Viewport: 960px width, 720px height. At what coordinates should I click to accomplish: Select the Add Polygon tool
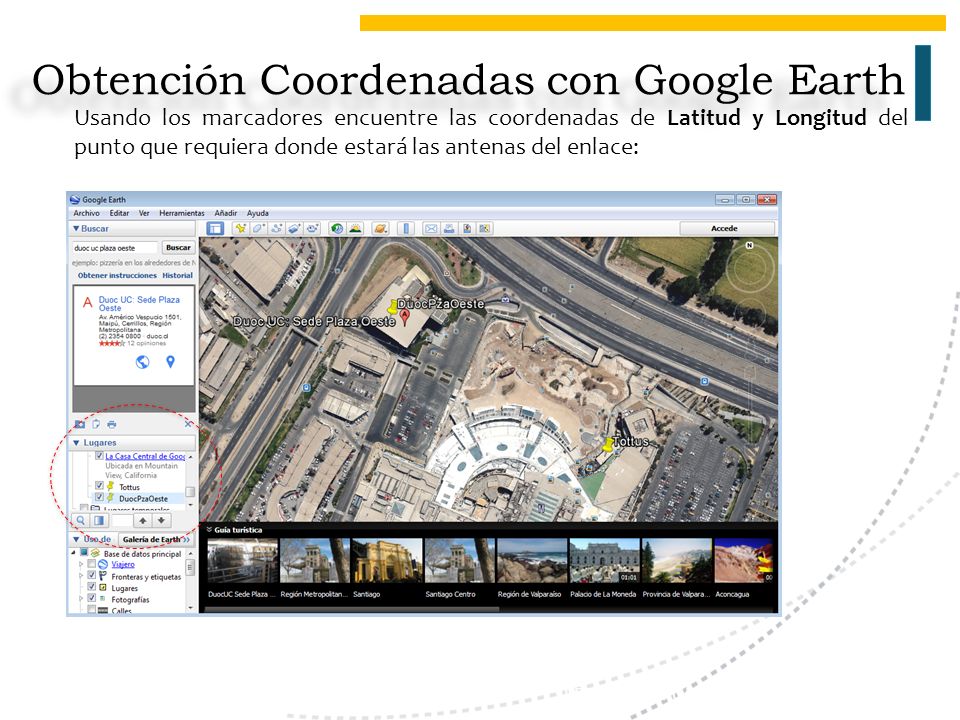(258, 228)
